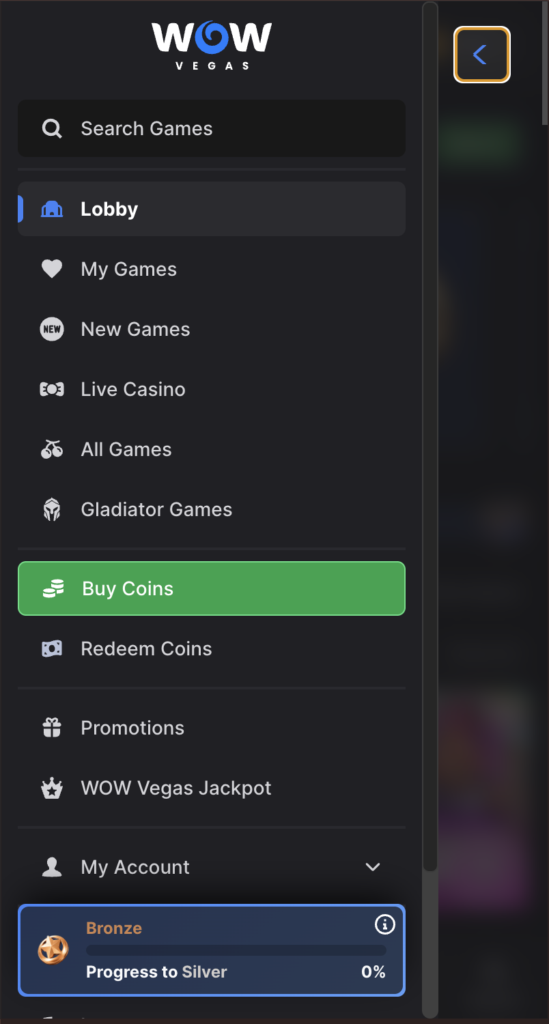Open the Bronze tier info icon

tap(384, 924)
